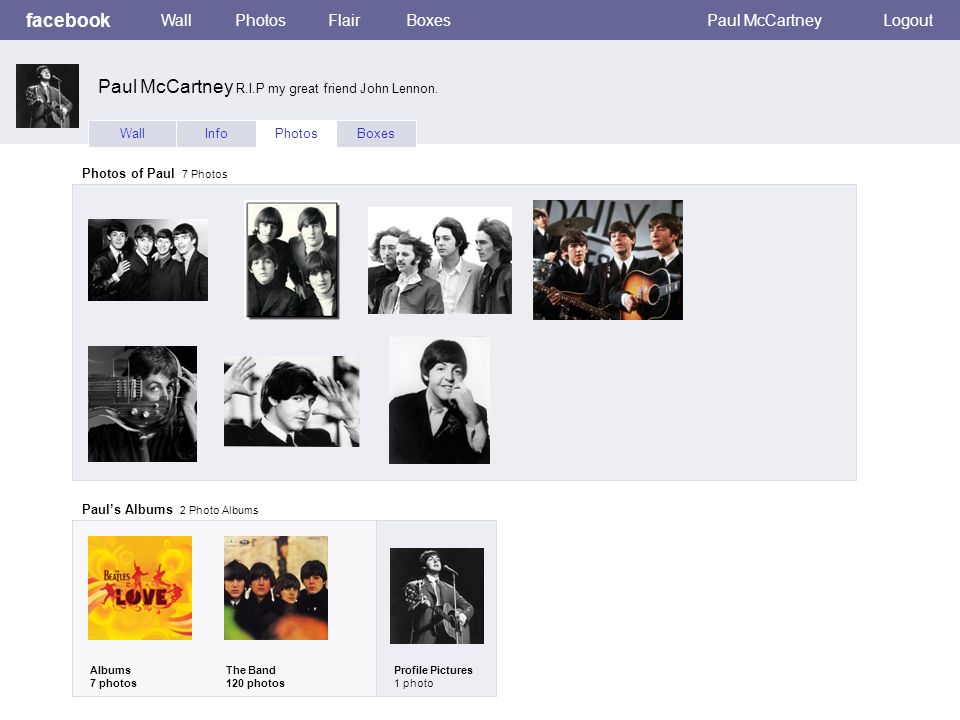The image size is (960, 720).
Task: Click the '1 photo' label
Action: pyautogui.click(x=414, y=683)
